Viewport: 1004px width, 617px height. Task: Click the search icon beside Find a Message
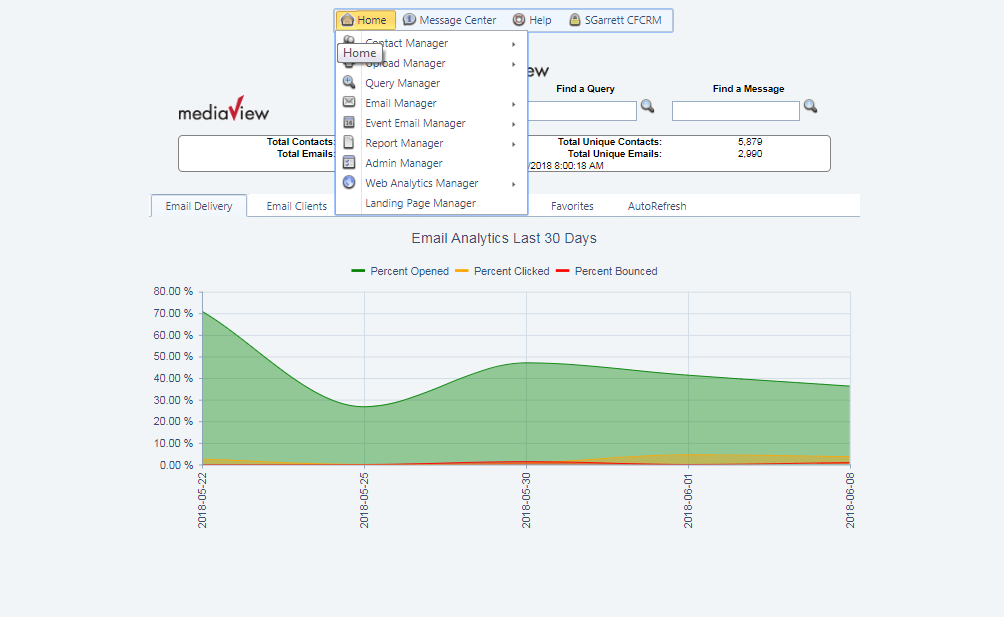click(x=811, y=106)
